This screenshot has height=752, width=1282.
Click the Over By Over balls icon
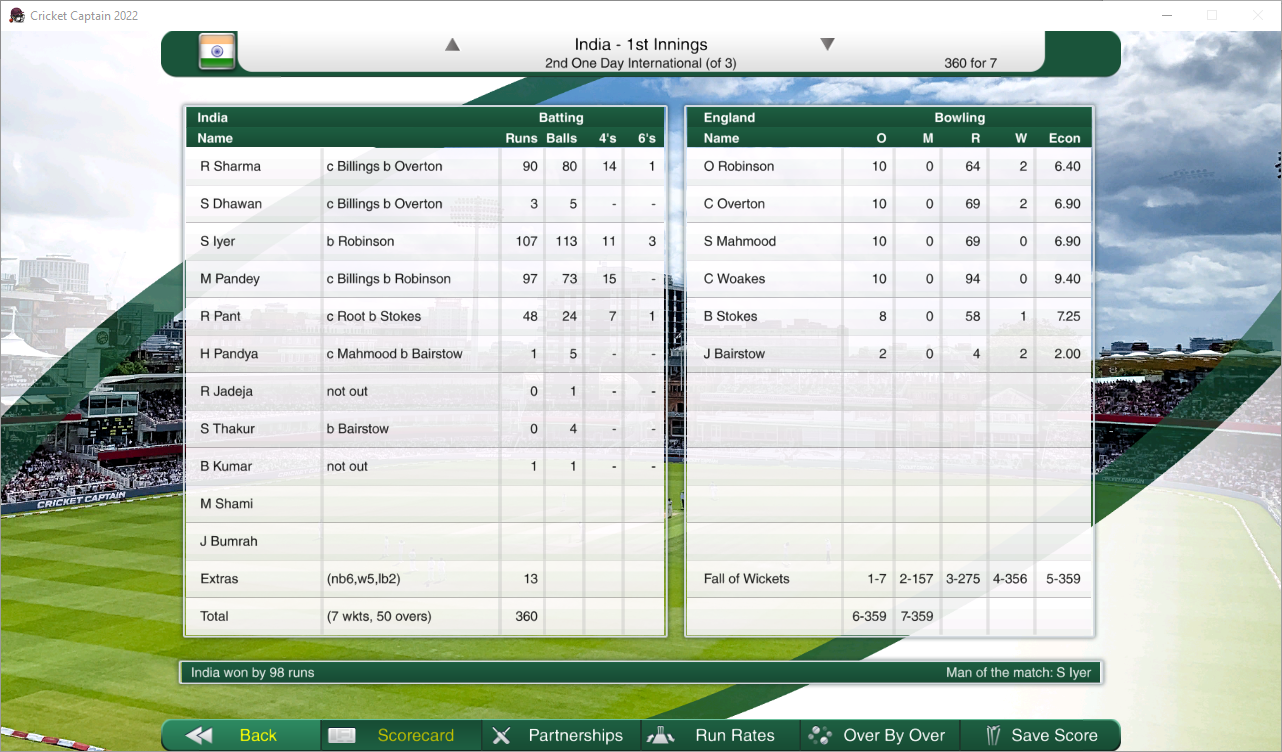coord(820,736)
